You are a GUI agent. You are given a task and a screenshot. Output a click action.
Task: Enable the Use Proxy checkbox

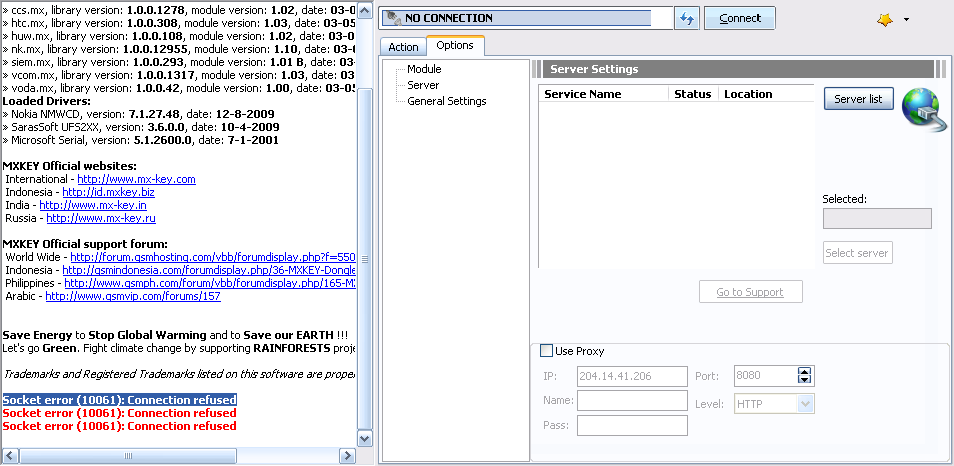546,351
